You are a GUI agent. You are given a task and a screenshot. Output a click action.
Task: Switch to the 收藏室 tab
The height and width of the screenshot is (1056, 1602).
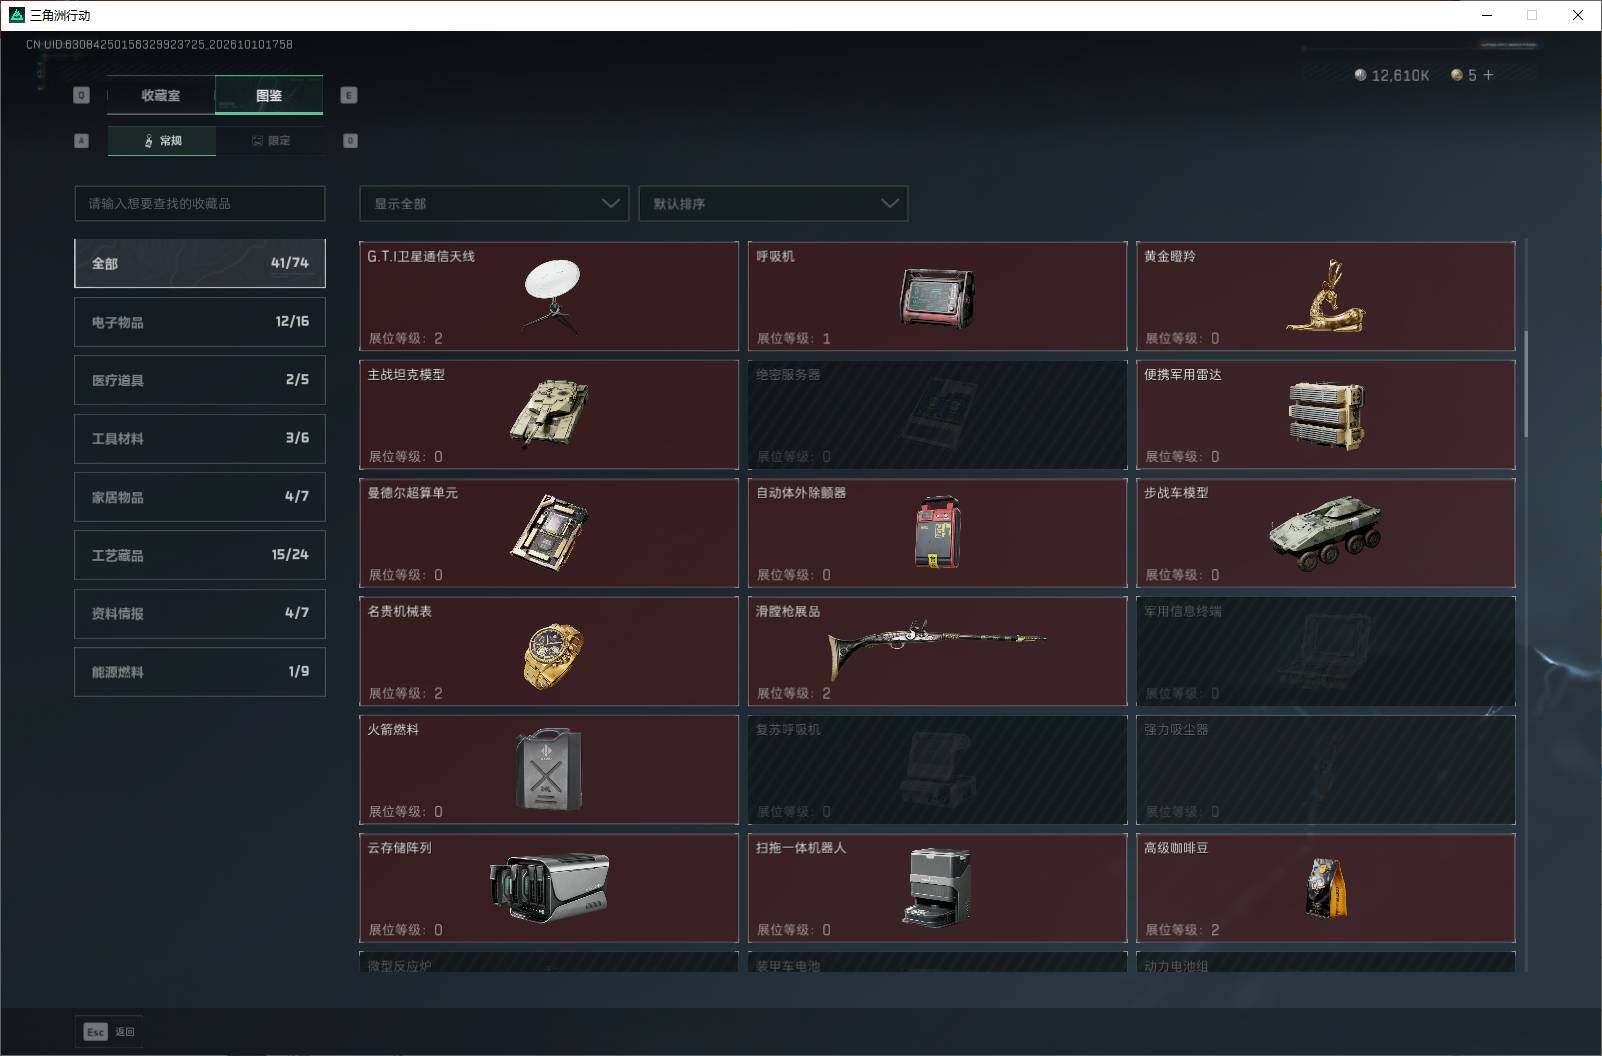point(161,95)
